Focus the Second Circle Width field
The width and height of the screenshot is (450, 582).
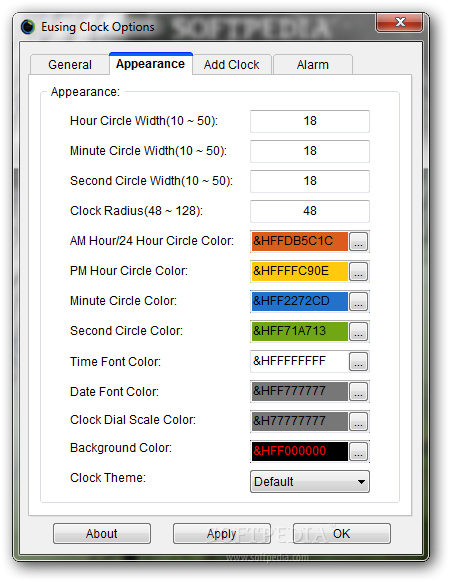point(310,181)
